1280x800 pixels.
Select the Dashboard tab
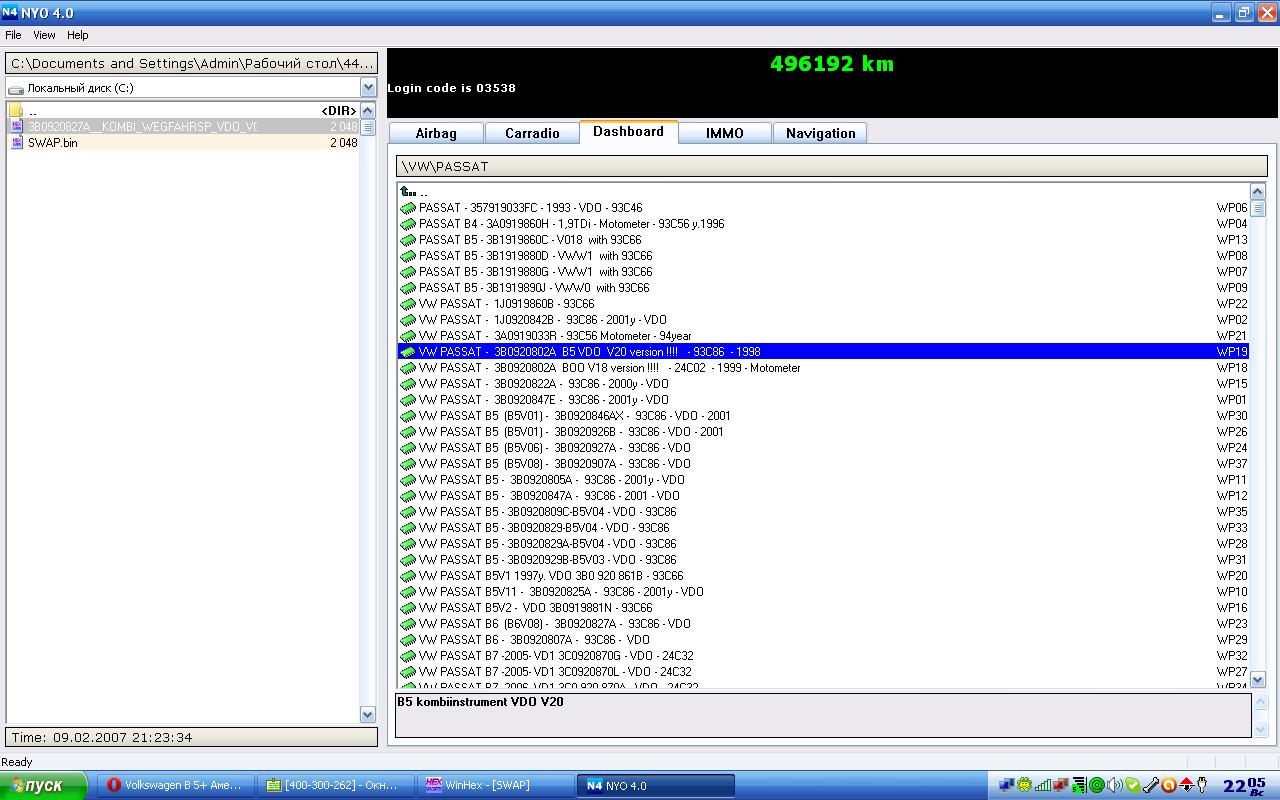click(628, 132)
